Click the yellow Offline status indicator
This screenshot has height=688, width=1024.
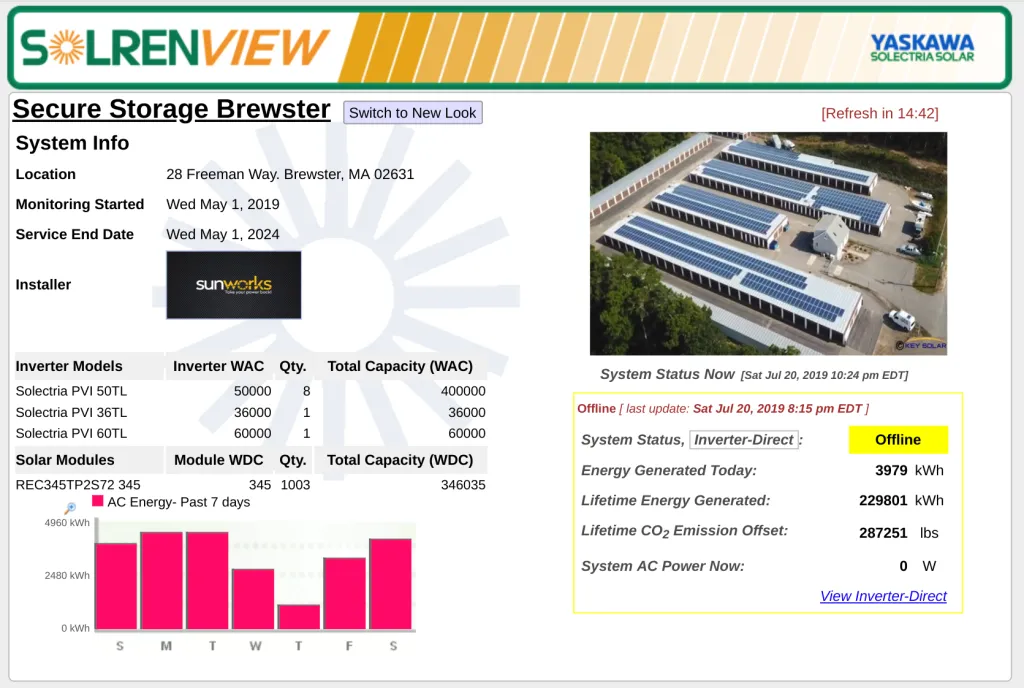pyautogui.click(x=897, y=440)
